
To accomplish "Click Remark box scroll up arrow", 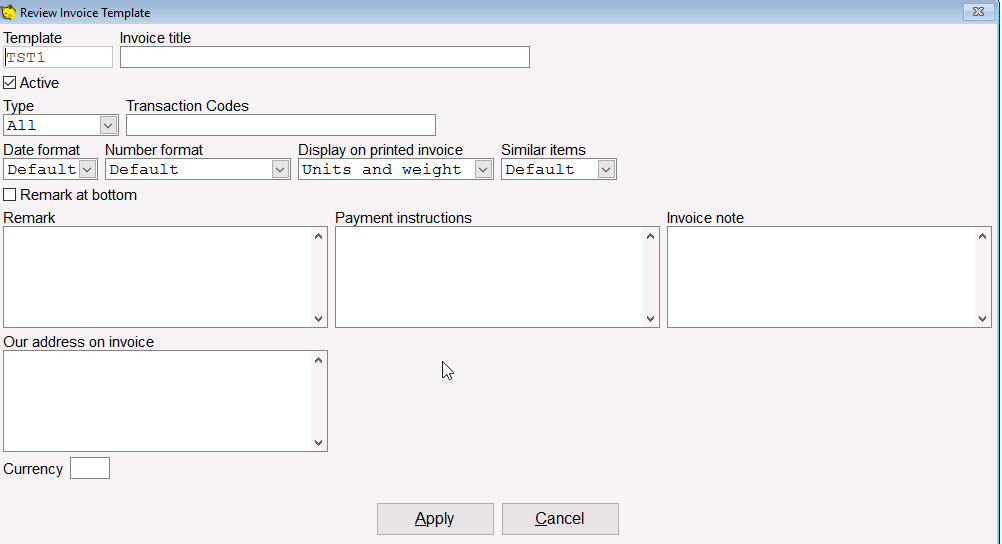I will click(x=319, y=236).
